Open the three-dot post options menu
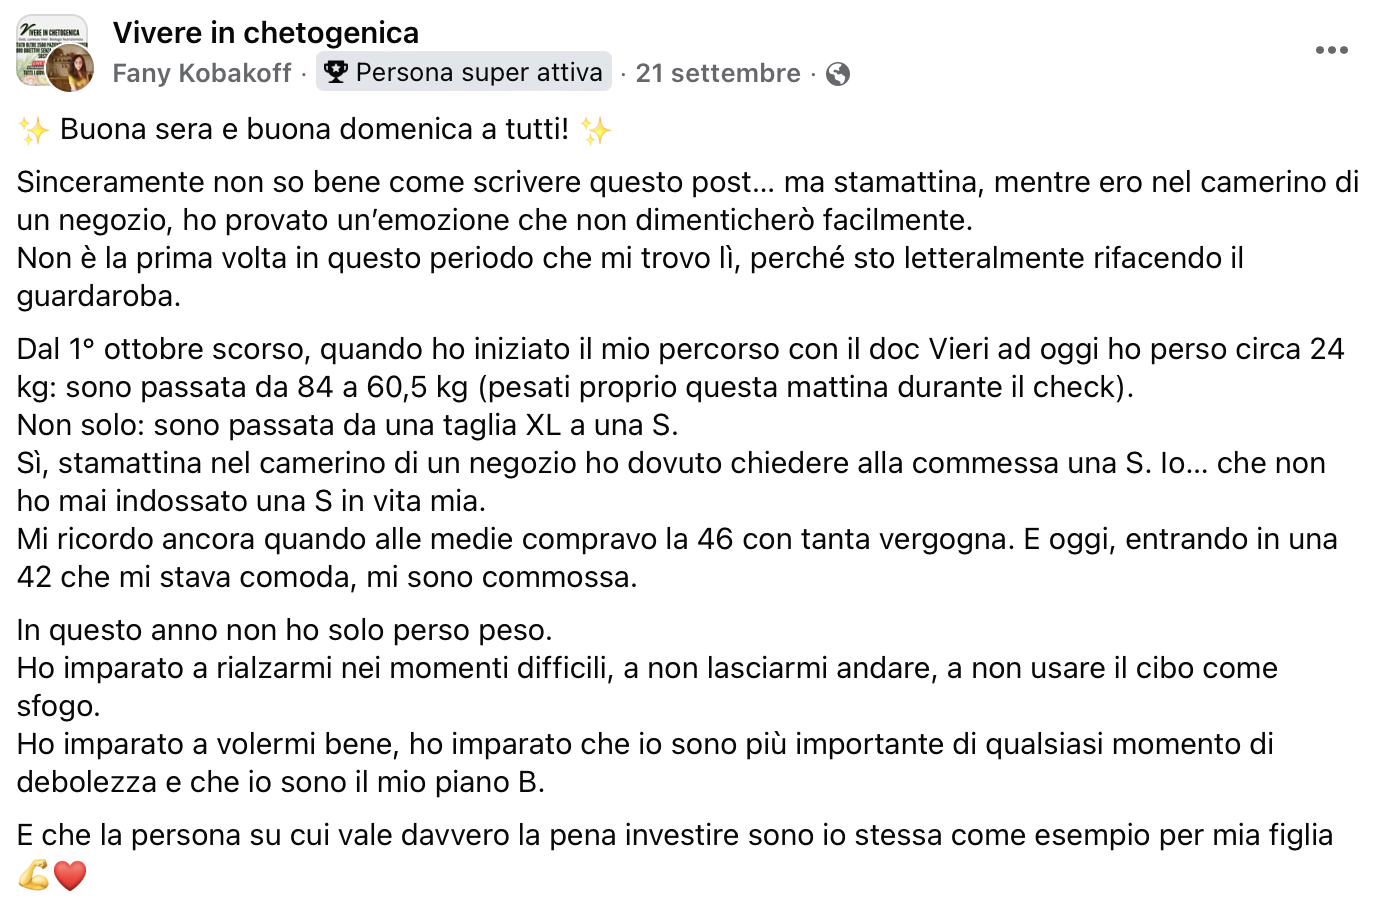 1331,49
